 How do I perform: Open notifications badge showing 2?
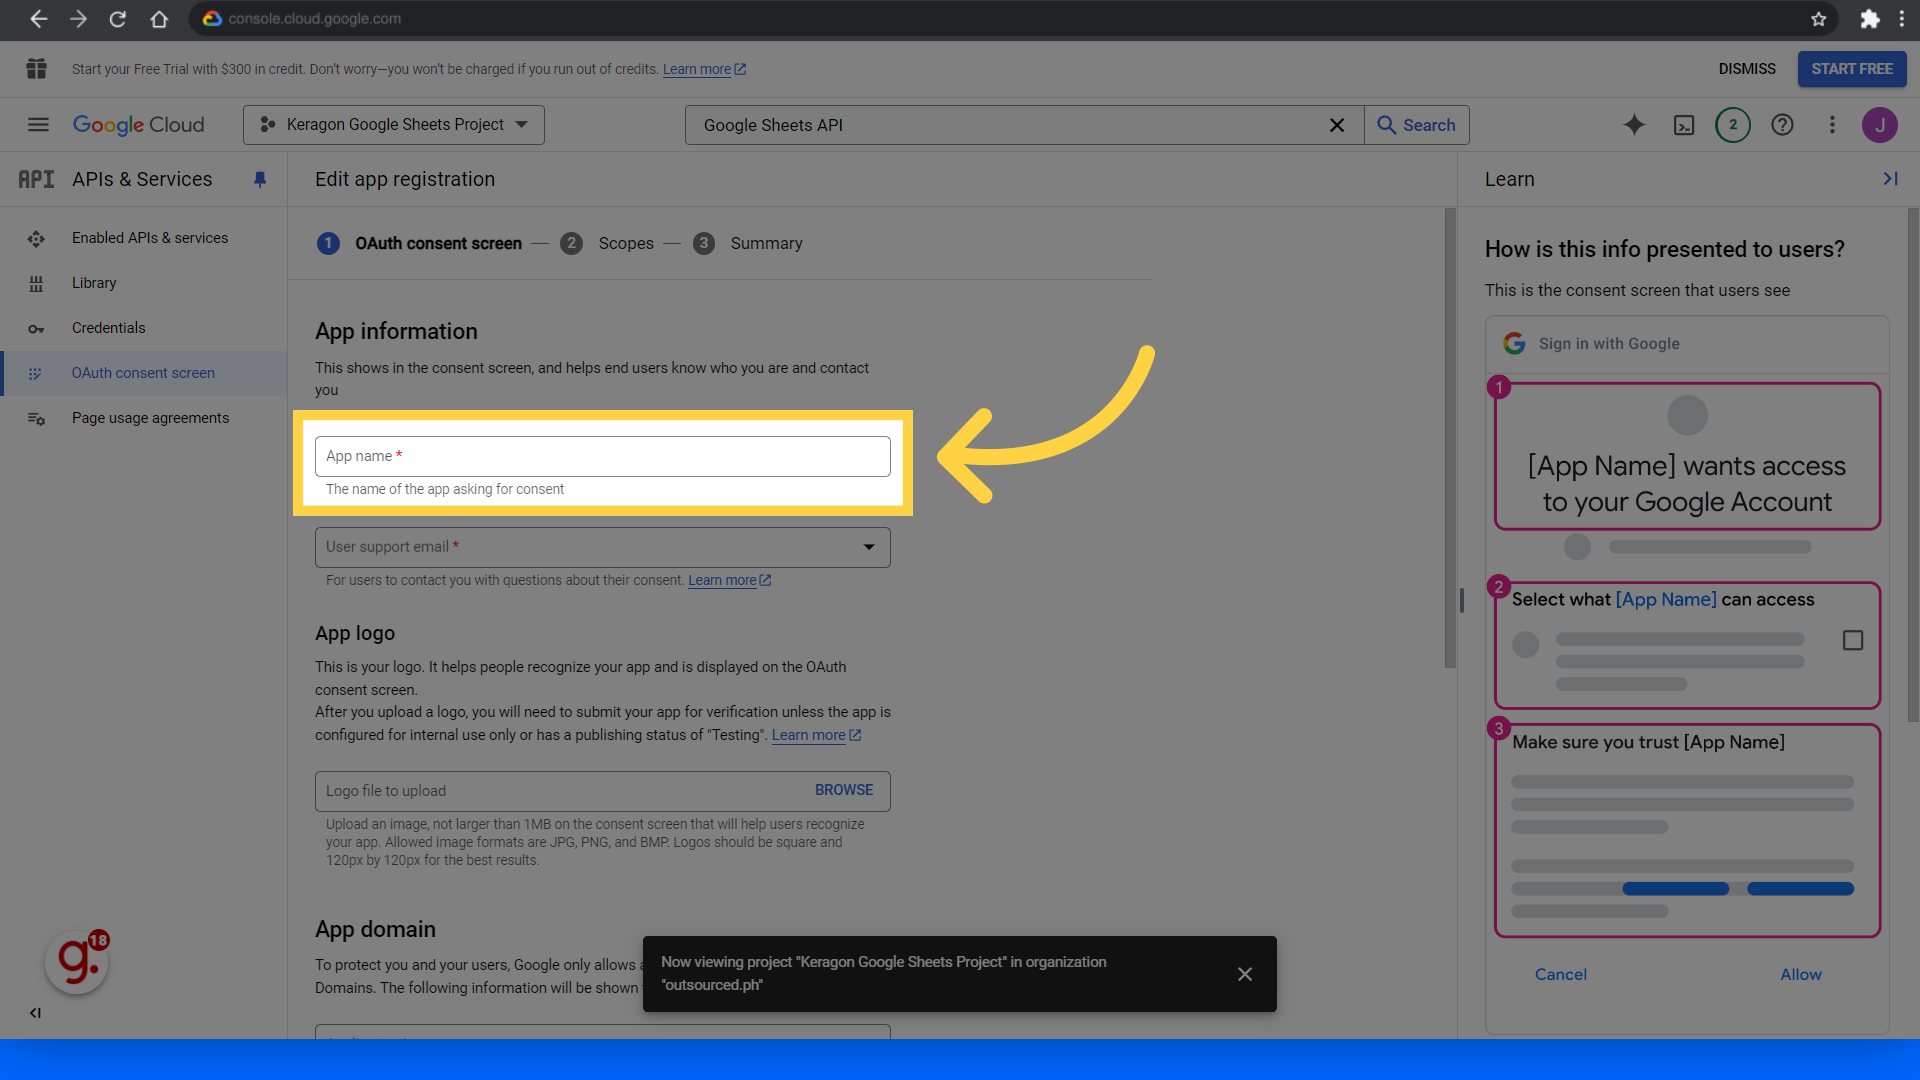click(x=1733, y=125)
